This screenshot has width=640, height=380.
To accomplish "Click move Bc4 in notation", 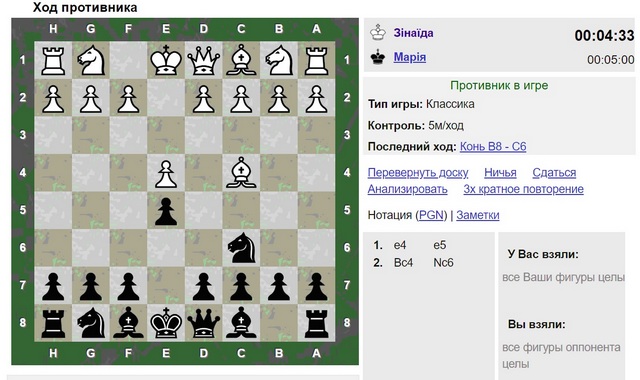I will click(x=403, y=262).
